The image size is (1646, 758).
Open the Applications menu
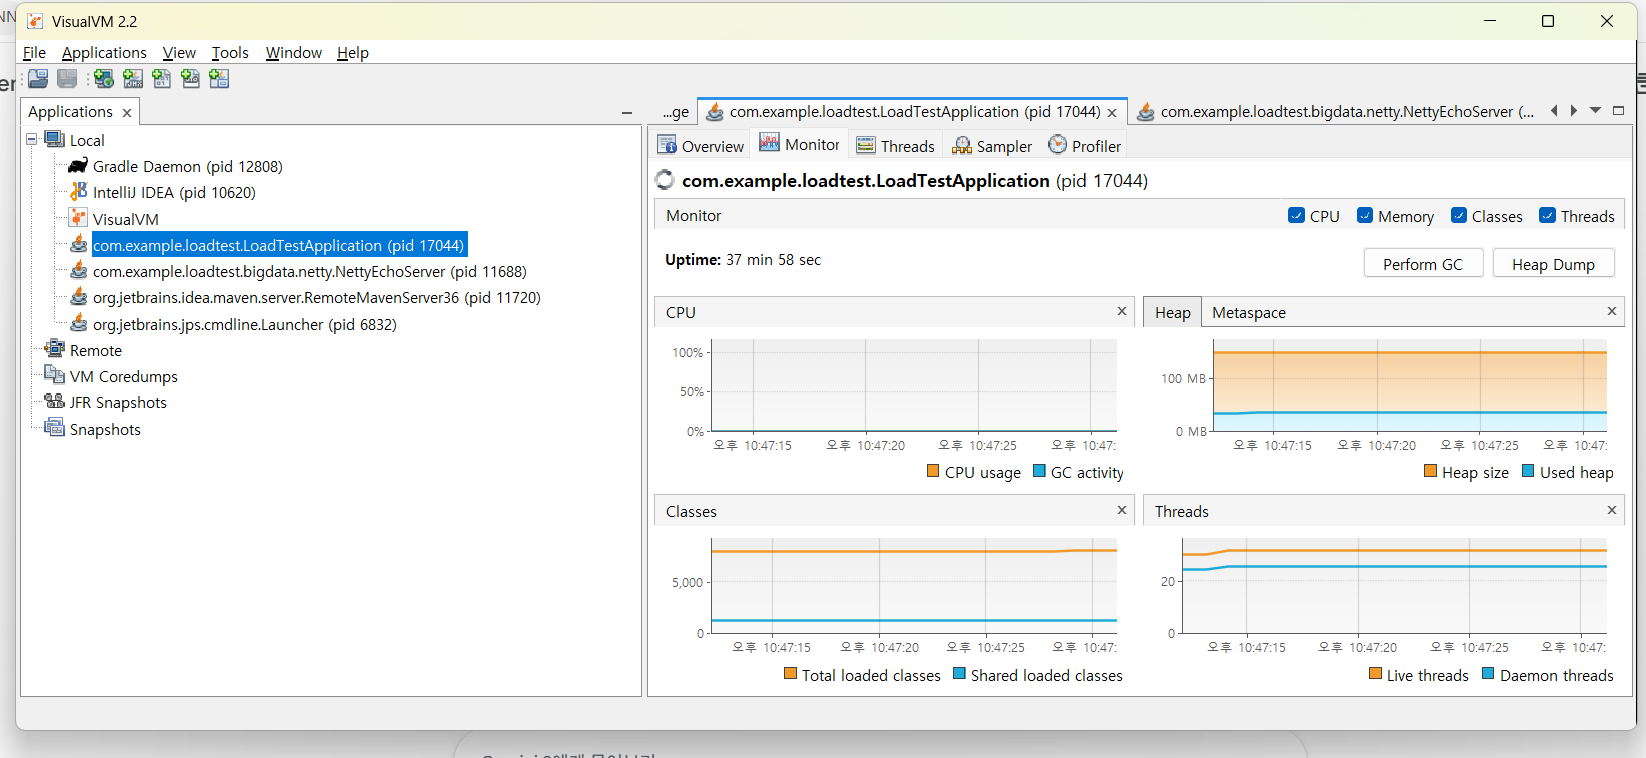point(104,52)
